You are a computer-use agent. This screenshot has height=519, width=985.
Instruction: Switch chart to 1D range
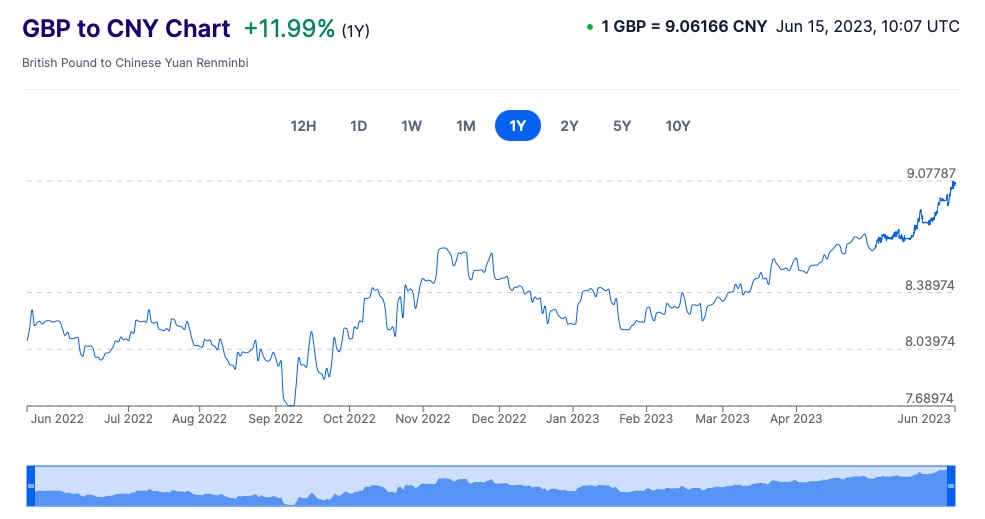pos(358,126)
